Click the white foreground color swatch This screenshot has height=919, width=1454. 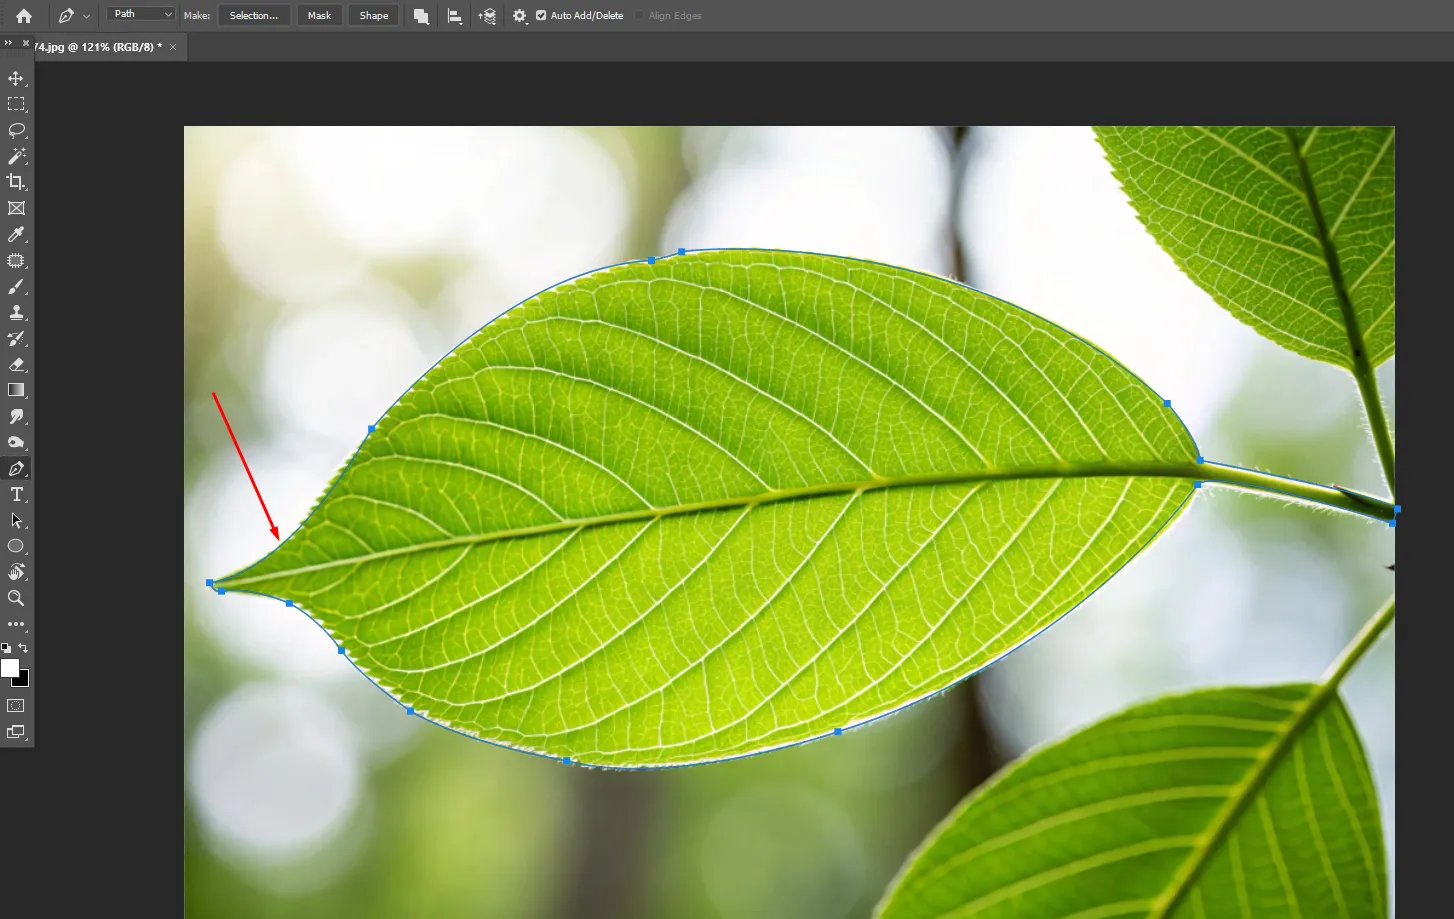pyautogui.click(x=10, y=668)
